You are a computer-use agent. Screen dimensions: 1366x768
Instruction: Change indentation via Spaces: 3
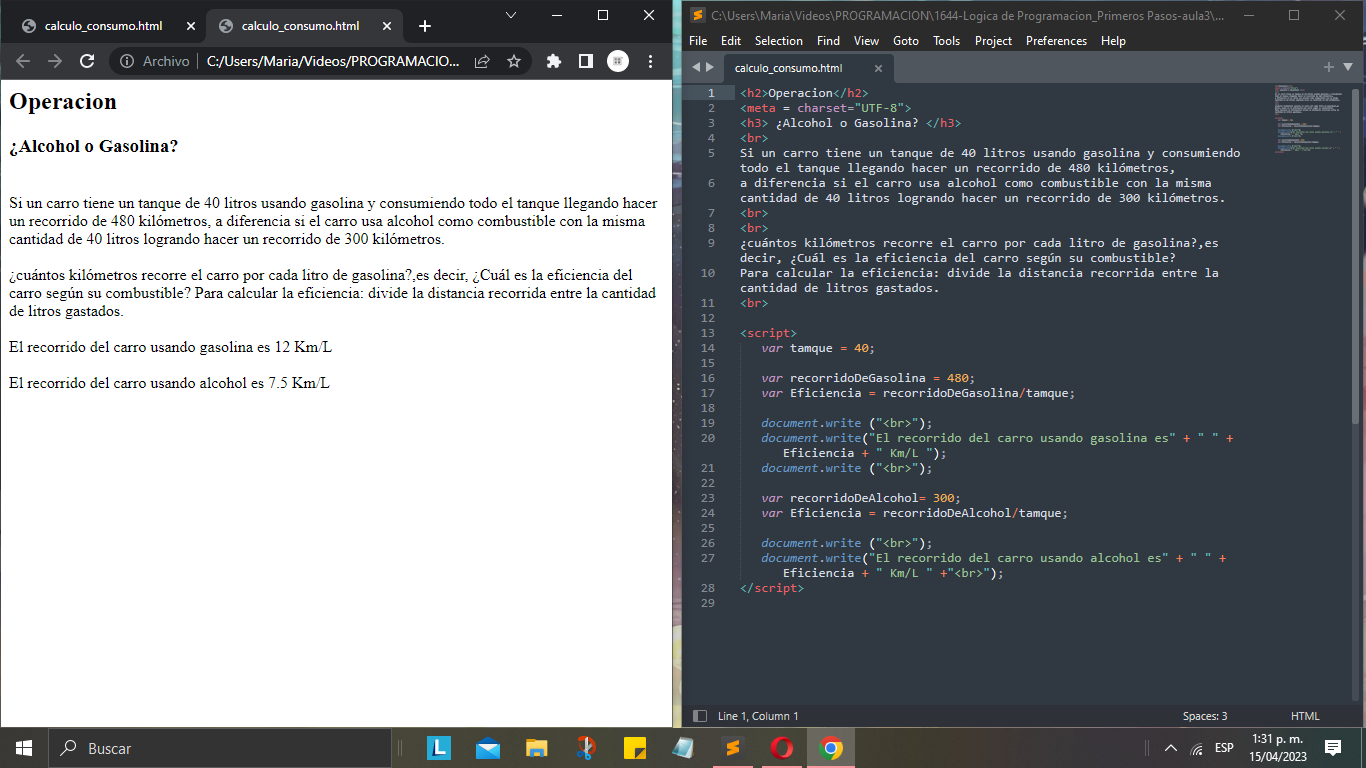(x=1205, y=716)
